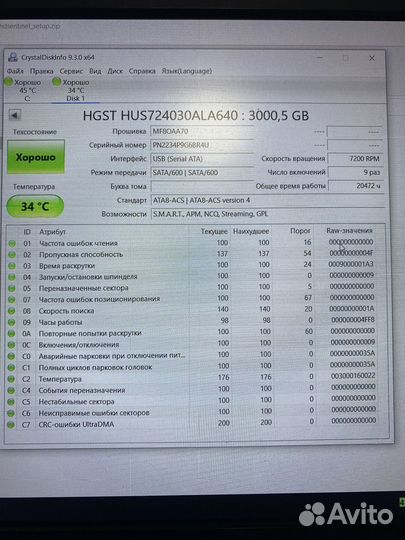The image size is (405, 540).
Task: Click raw value 003000160022
Action: pyautogui.click(x=353, y=376)
